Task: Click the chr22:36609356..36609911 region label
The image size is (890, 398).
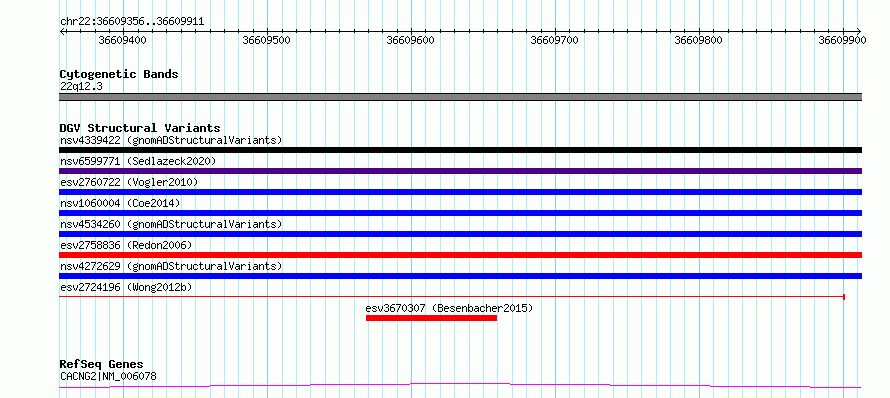Action: pos(132,22)
